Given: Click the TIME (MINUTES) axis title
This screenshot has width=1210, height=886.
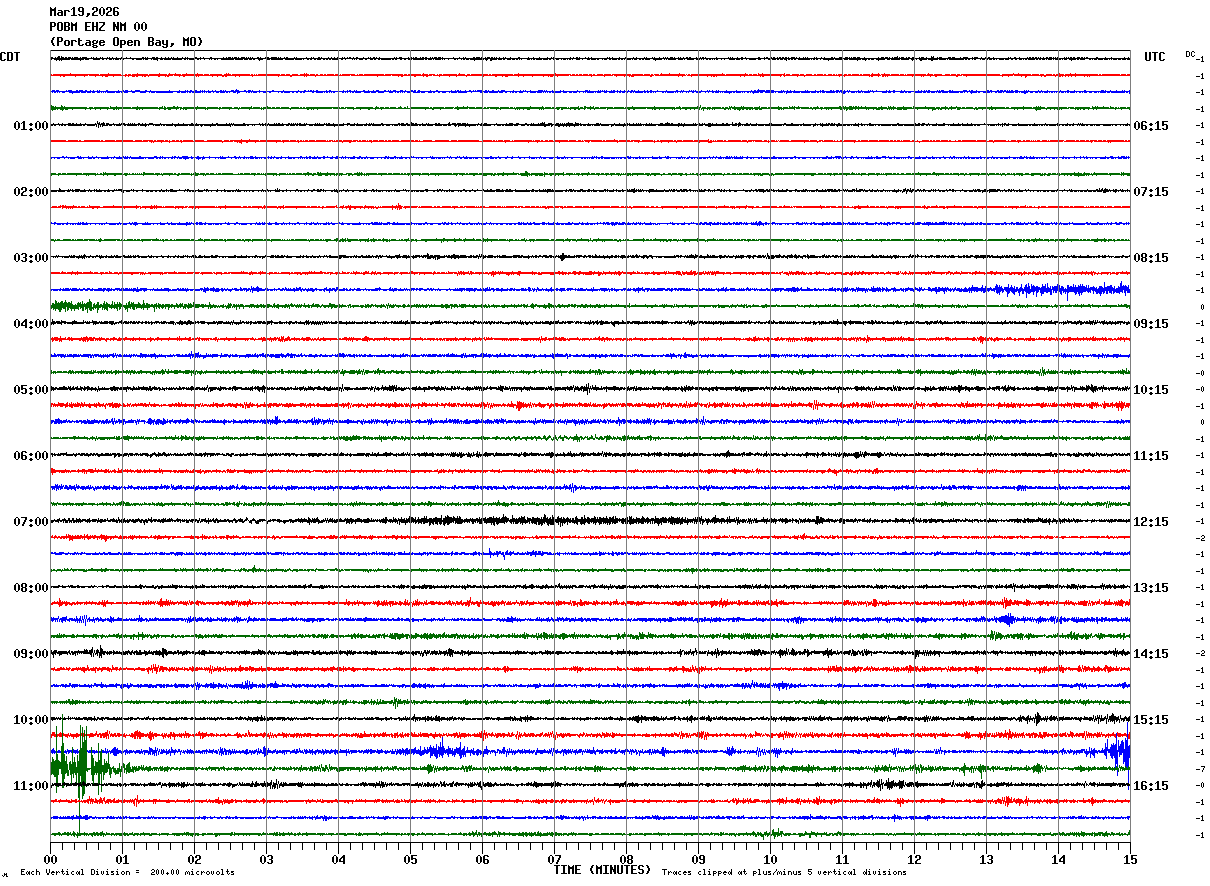Looking at the screenshot, I should coord(602,870).
